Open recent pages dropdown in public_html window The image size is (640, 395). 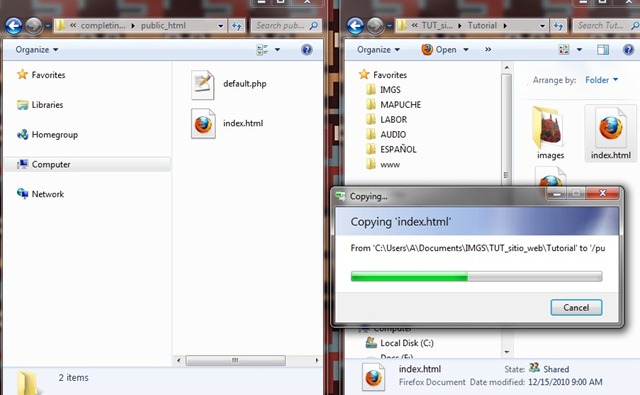pyautogui.click(x=47, y=26)
